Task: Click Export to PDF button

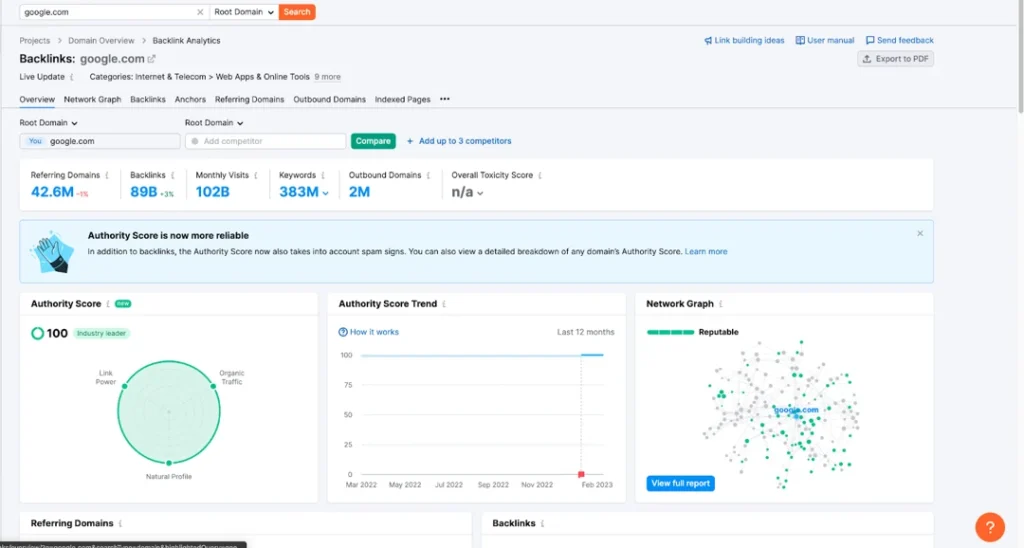Action: click(895, 59)
